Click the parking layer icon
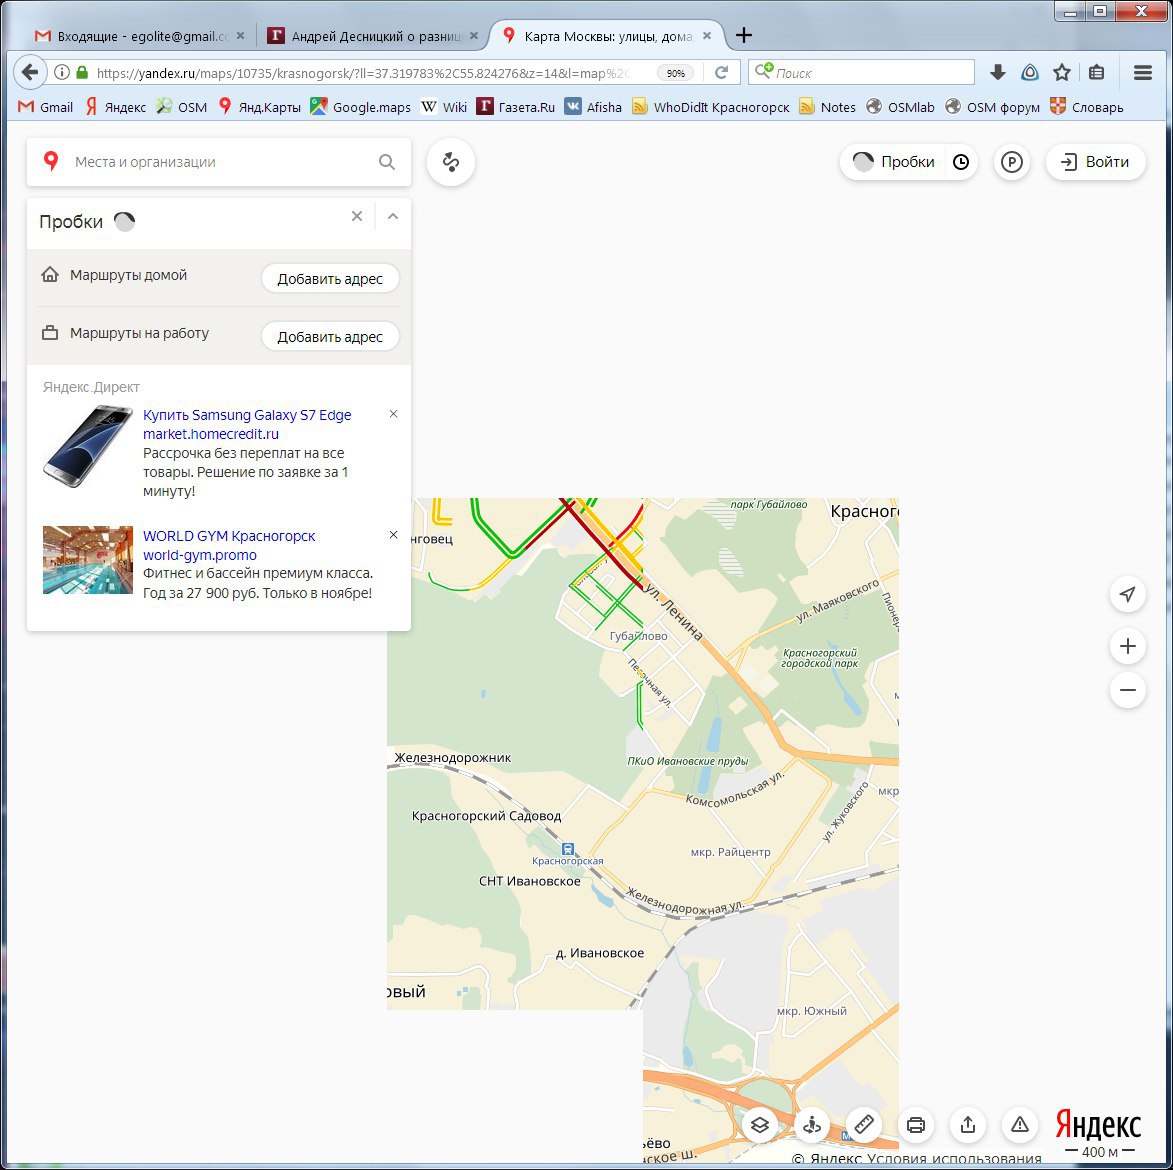 click(x=1012, y=162)
